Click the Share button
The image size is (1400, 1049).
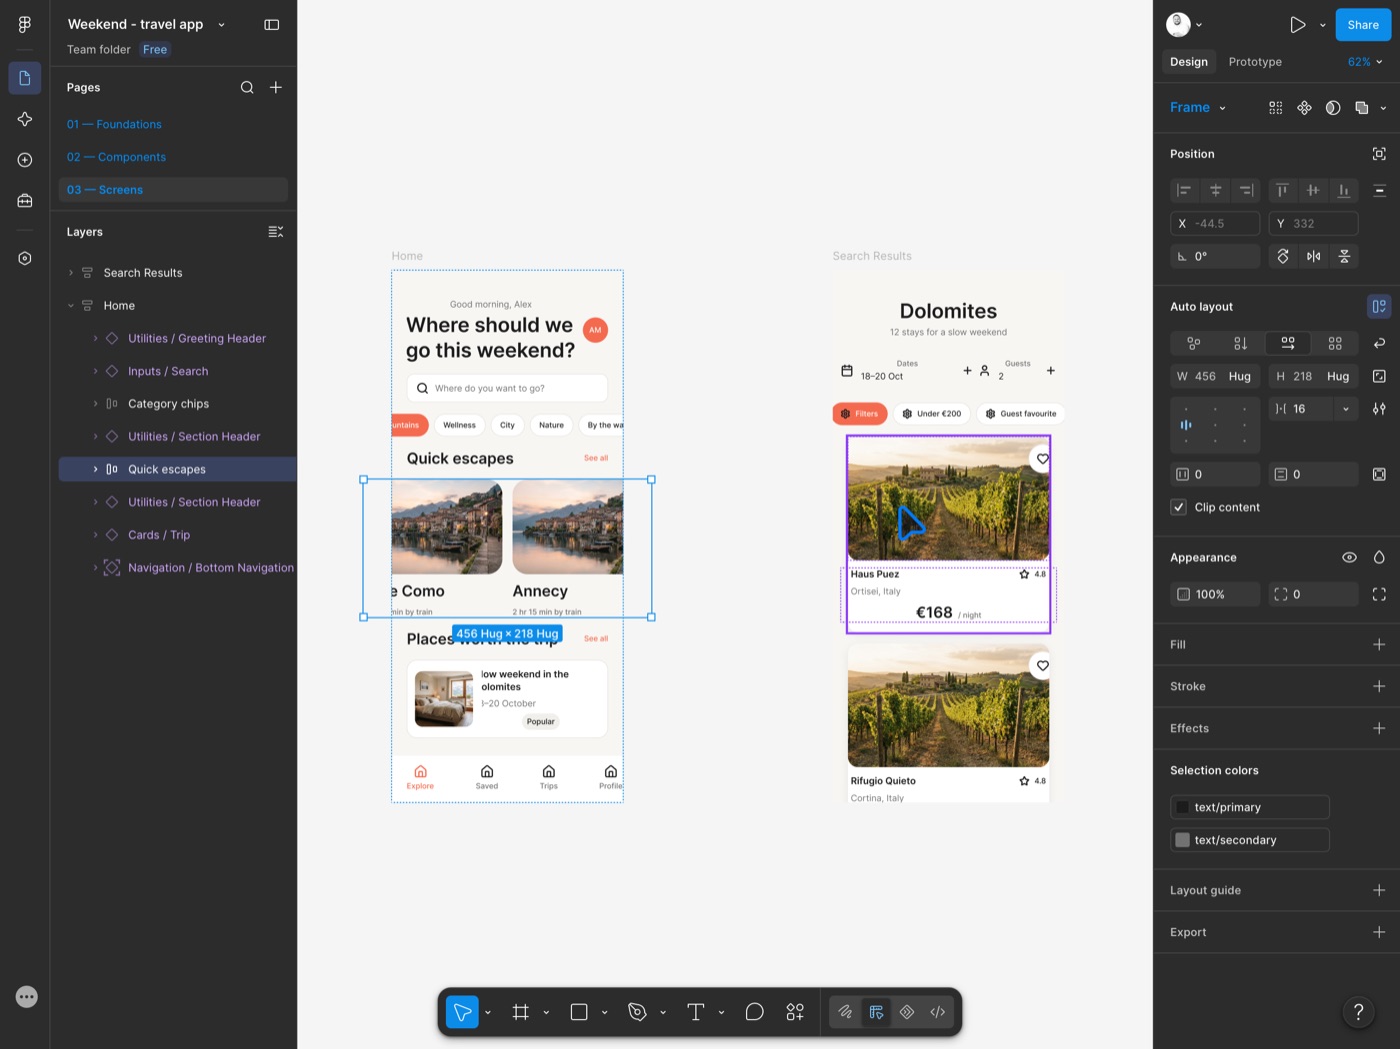pos(1363,25)
